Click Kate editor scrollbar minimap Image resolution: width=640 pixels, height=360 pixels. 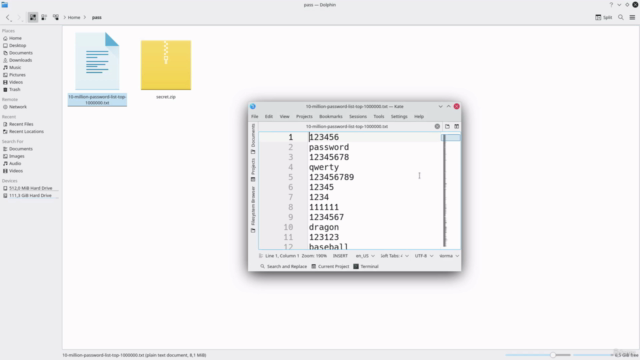click(x=451, y=190)
